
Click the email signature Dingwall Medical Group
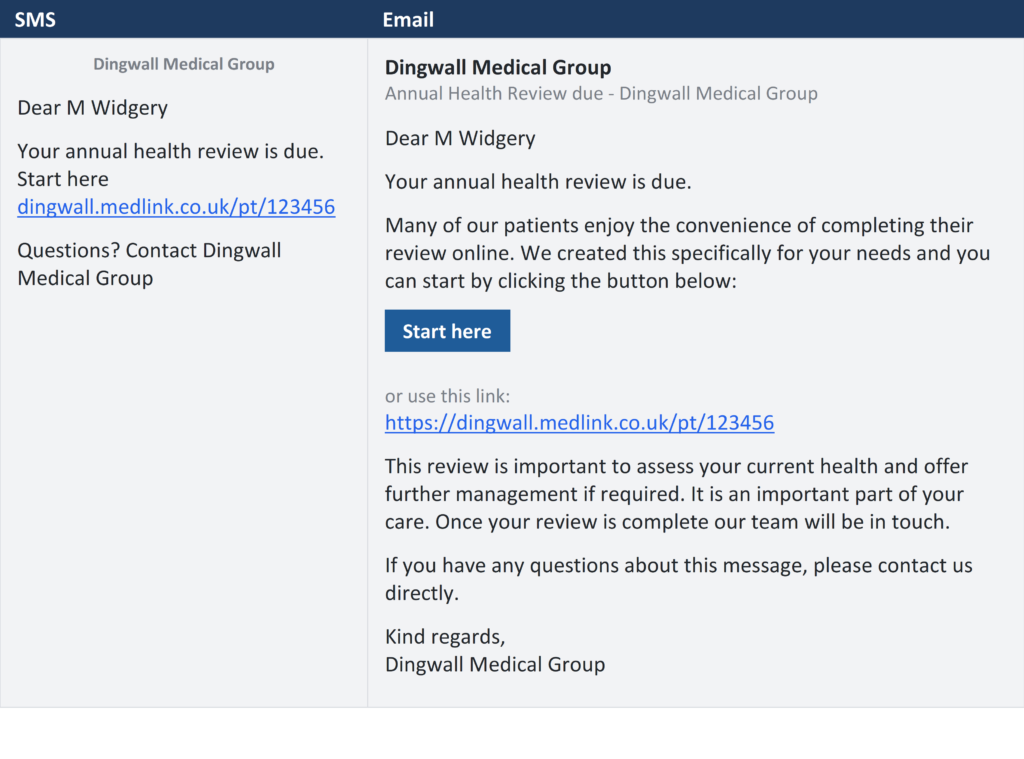(495, 664)
